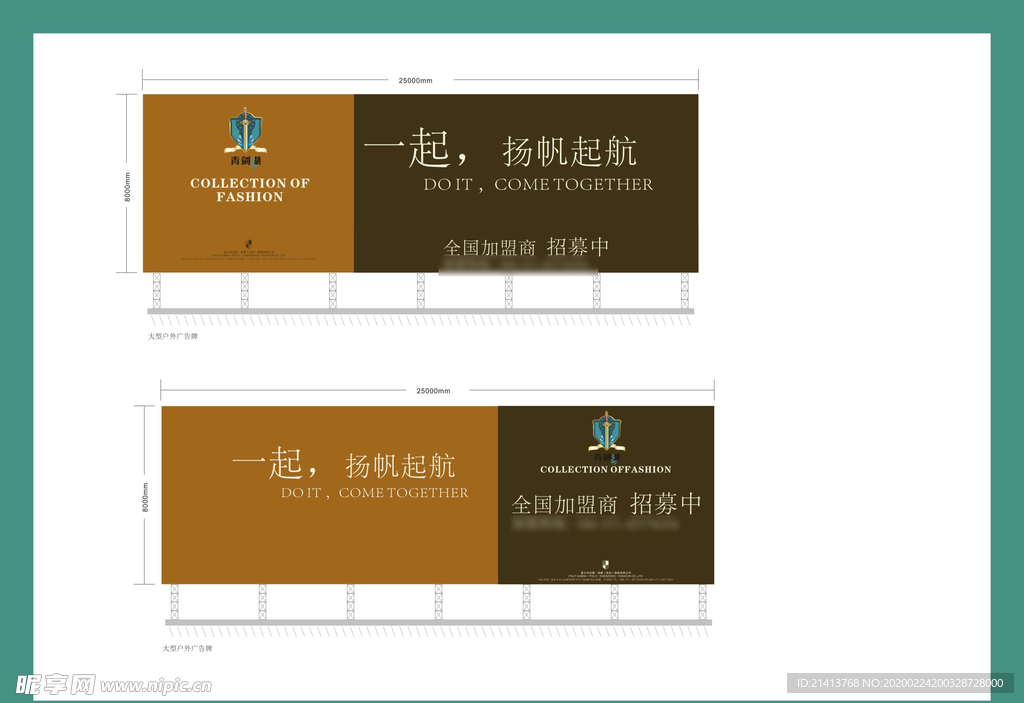The height and width of the screenshot is (703, 1024).
Task: Select headline "一起，扬帆起航" on dark brown panel
Action: (500, 149)
